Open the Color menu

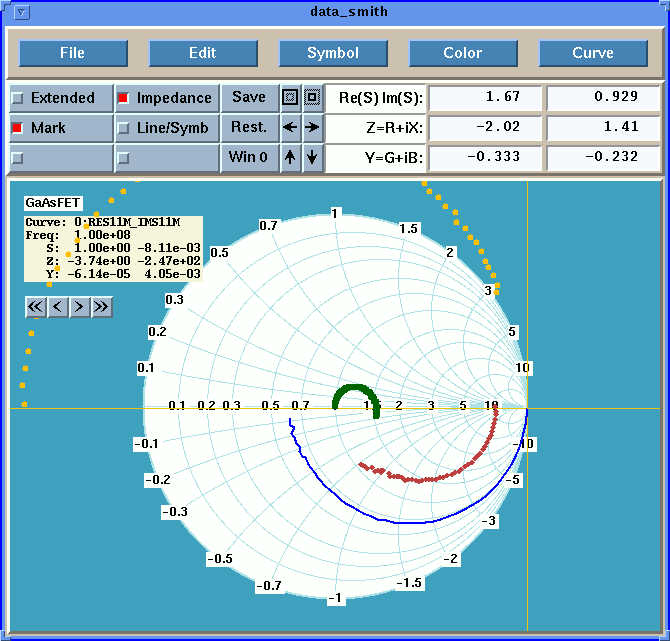[463, 53]
